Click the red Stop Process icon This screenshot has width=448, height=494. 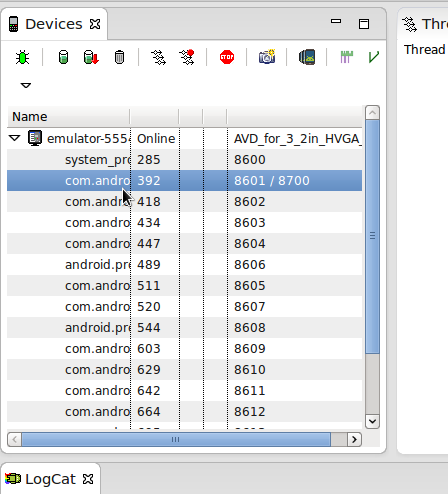click(x=227, y=57)
